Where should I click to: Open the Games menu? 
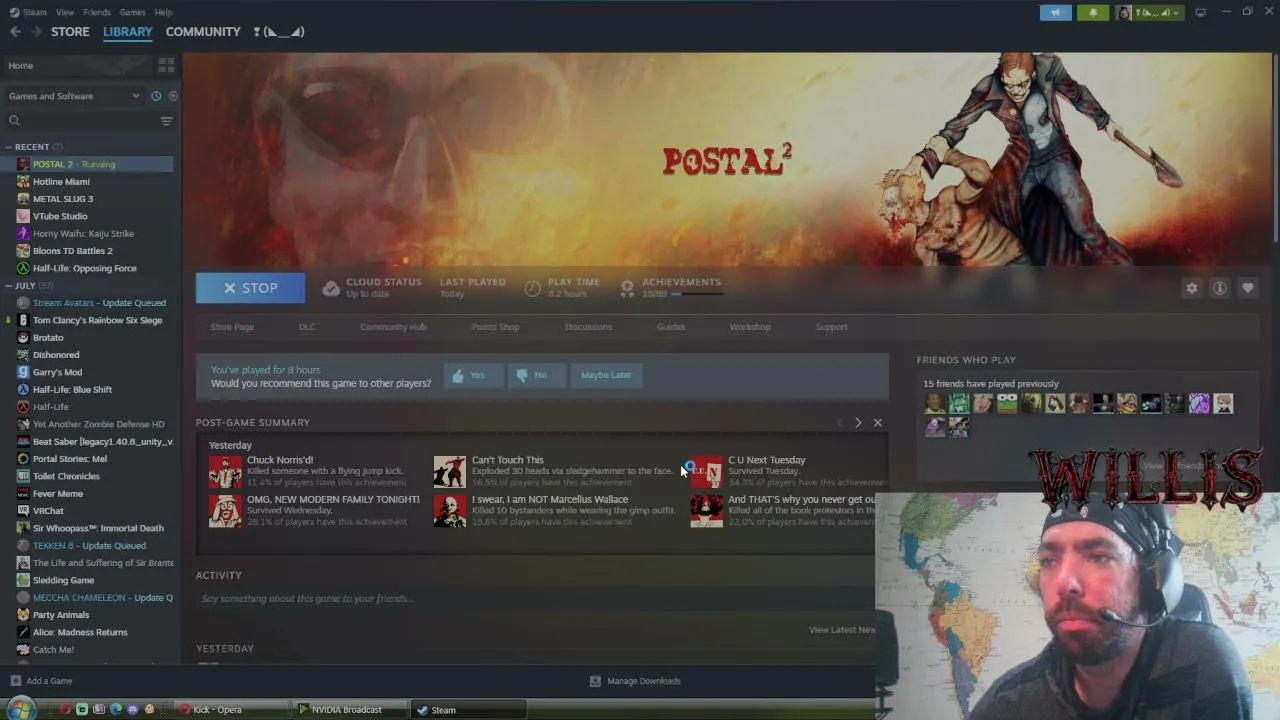[132, 12]
